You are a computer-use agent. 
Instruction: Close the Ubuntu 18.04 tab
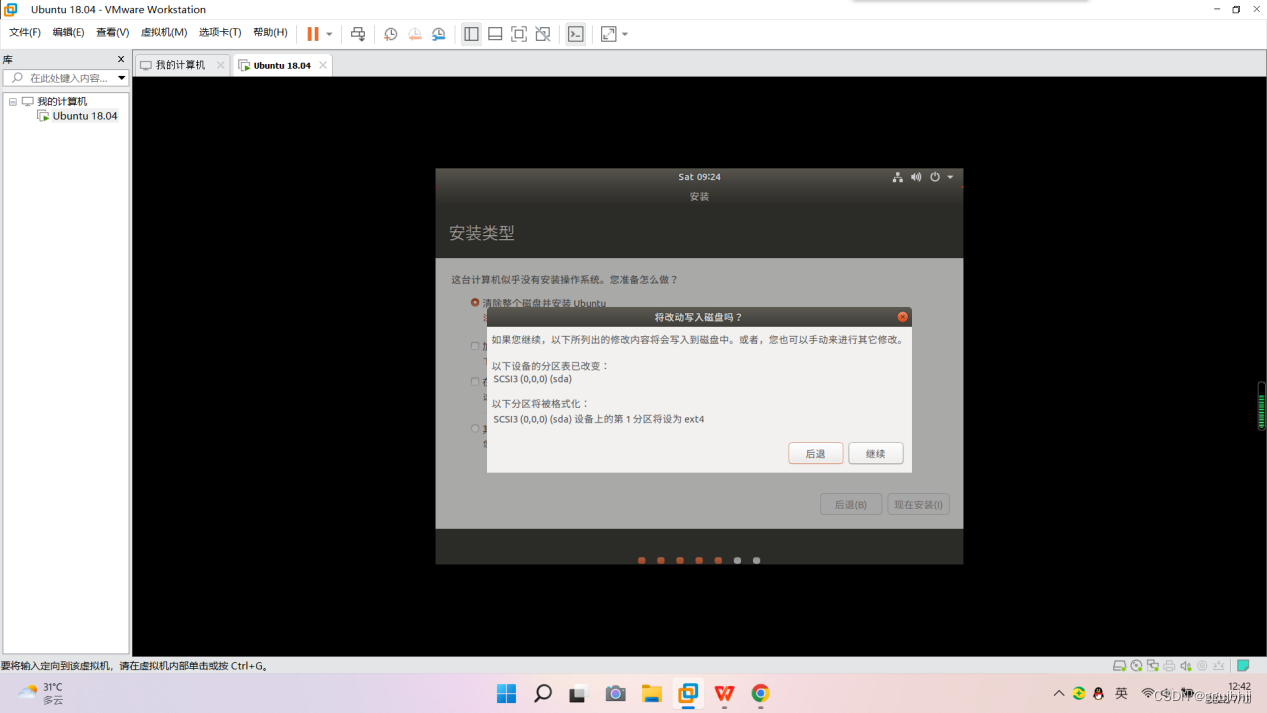click(323, 65)
